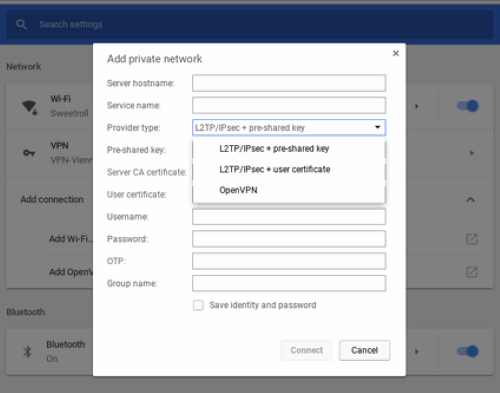Collapse the Add connection section
The height and width of the screenshot is (393, 500).
click(470, 200)
